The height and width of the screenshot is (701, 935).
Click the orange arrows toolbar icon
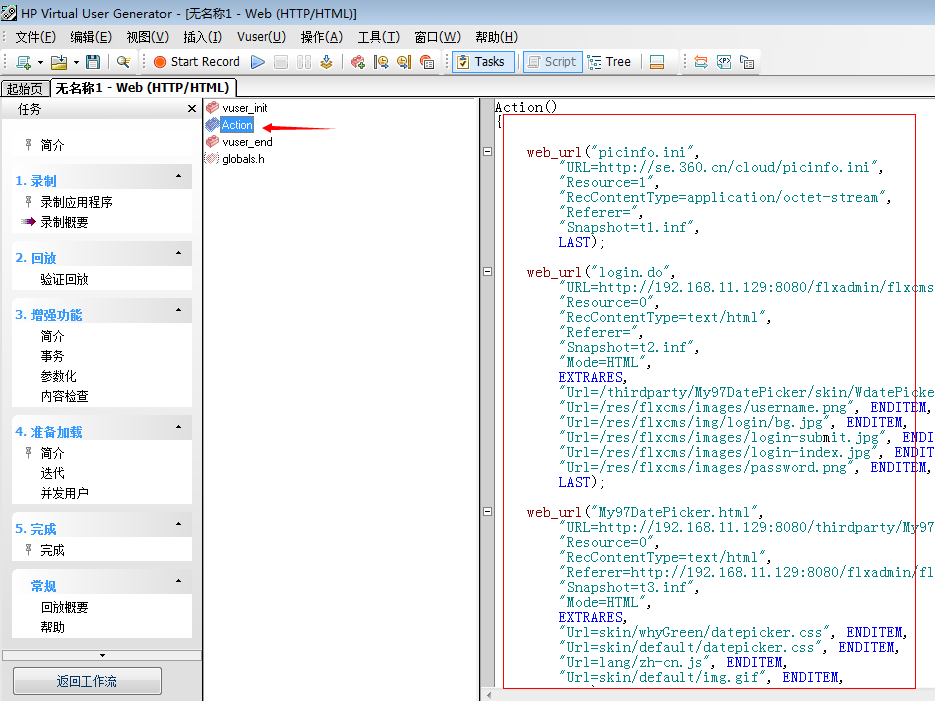(x=701, y=62)
